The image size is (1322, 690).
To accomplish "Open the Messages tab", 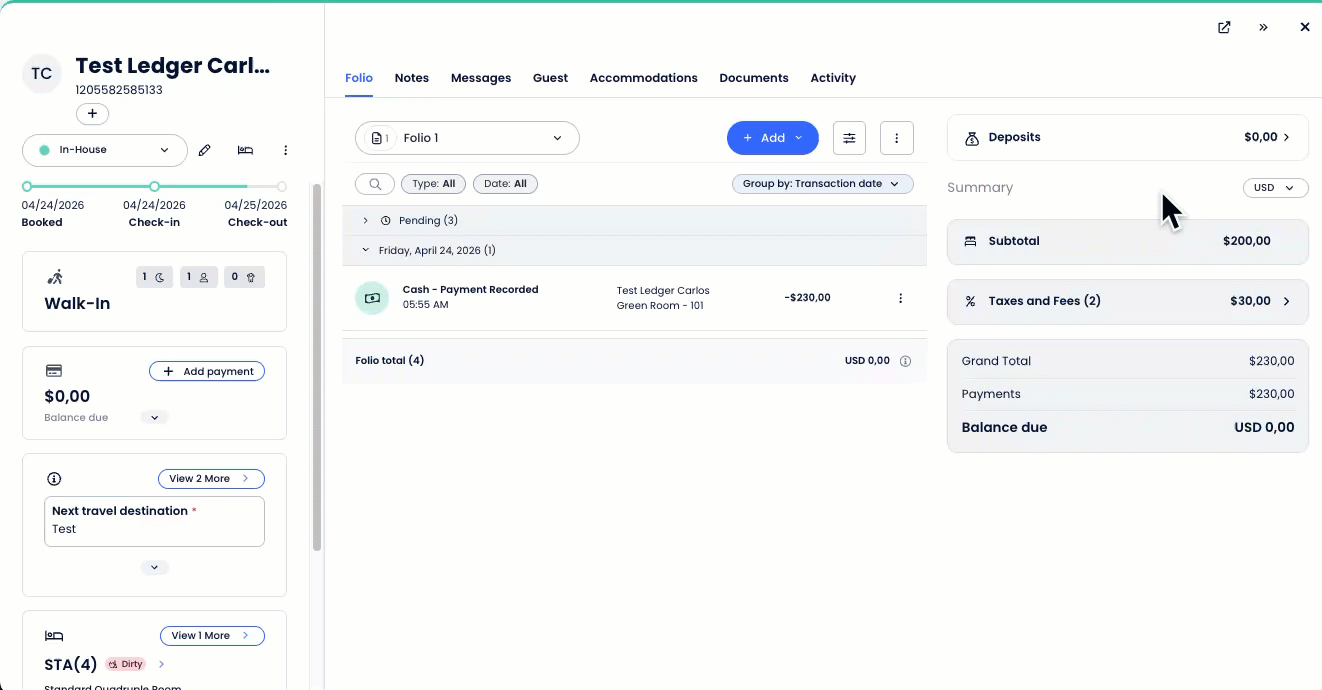I will (x=480, y=78).
